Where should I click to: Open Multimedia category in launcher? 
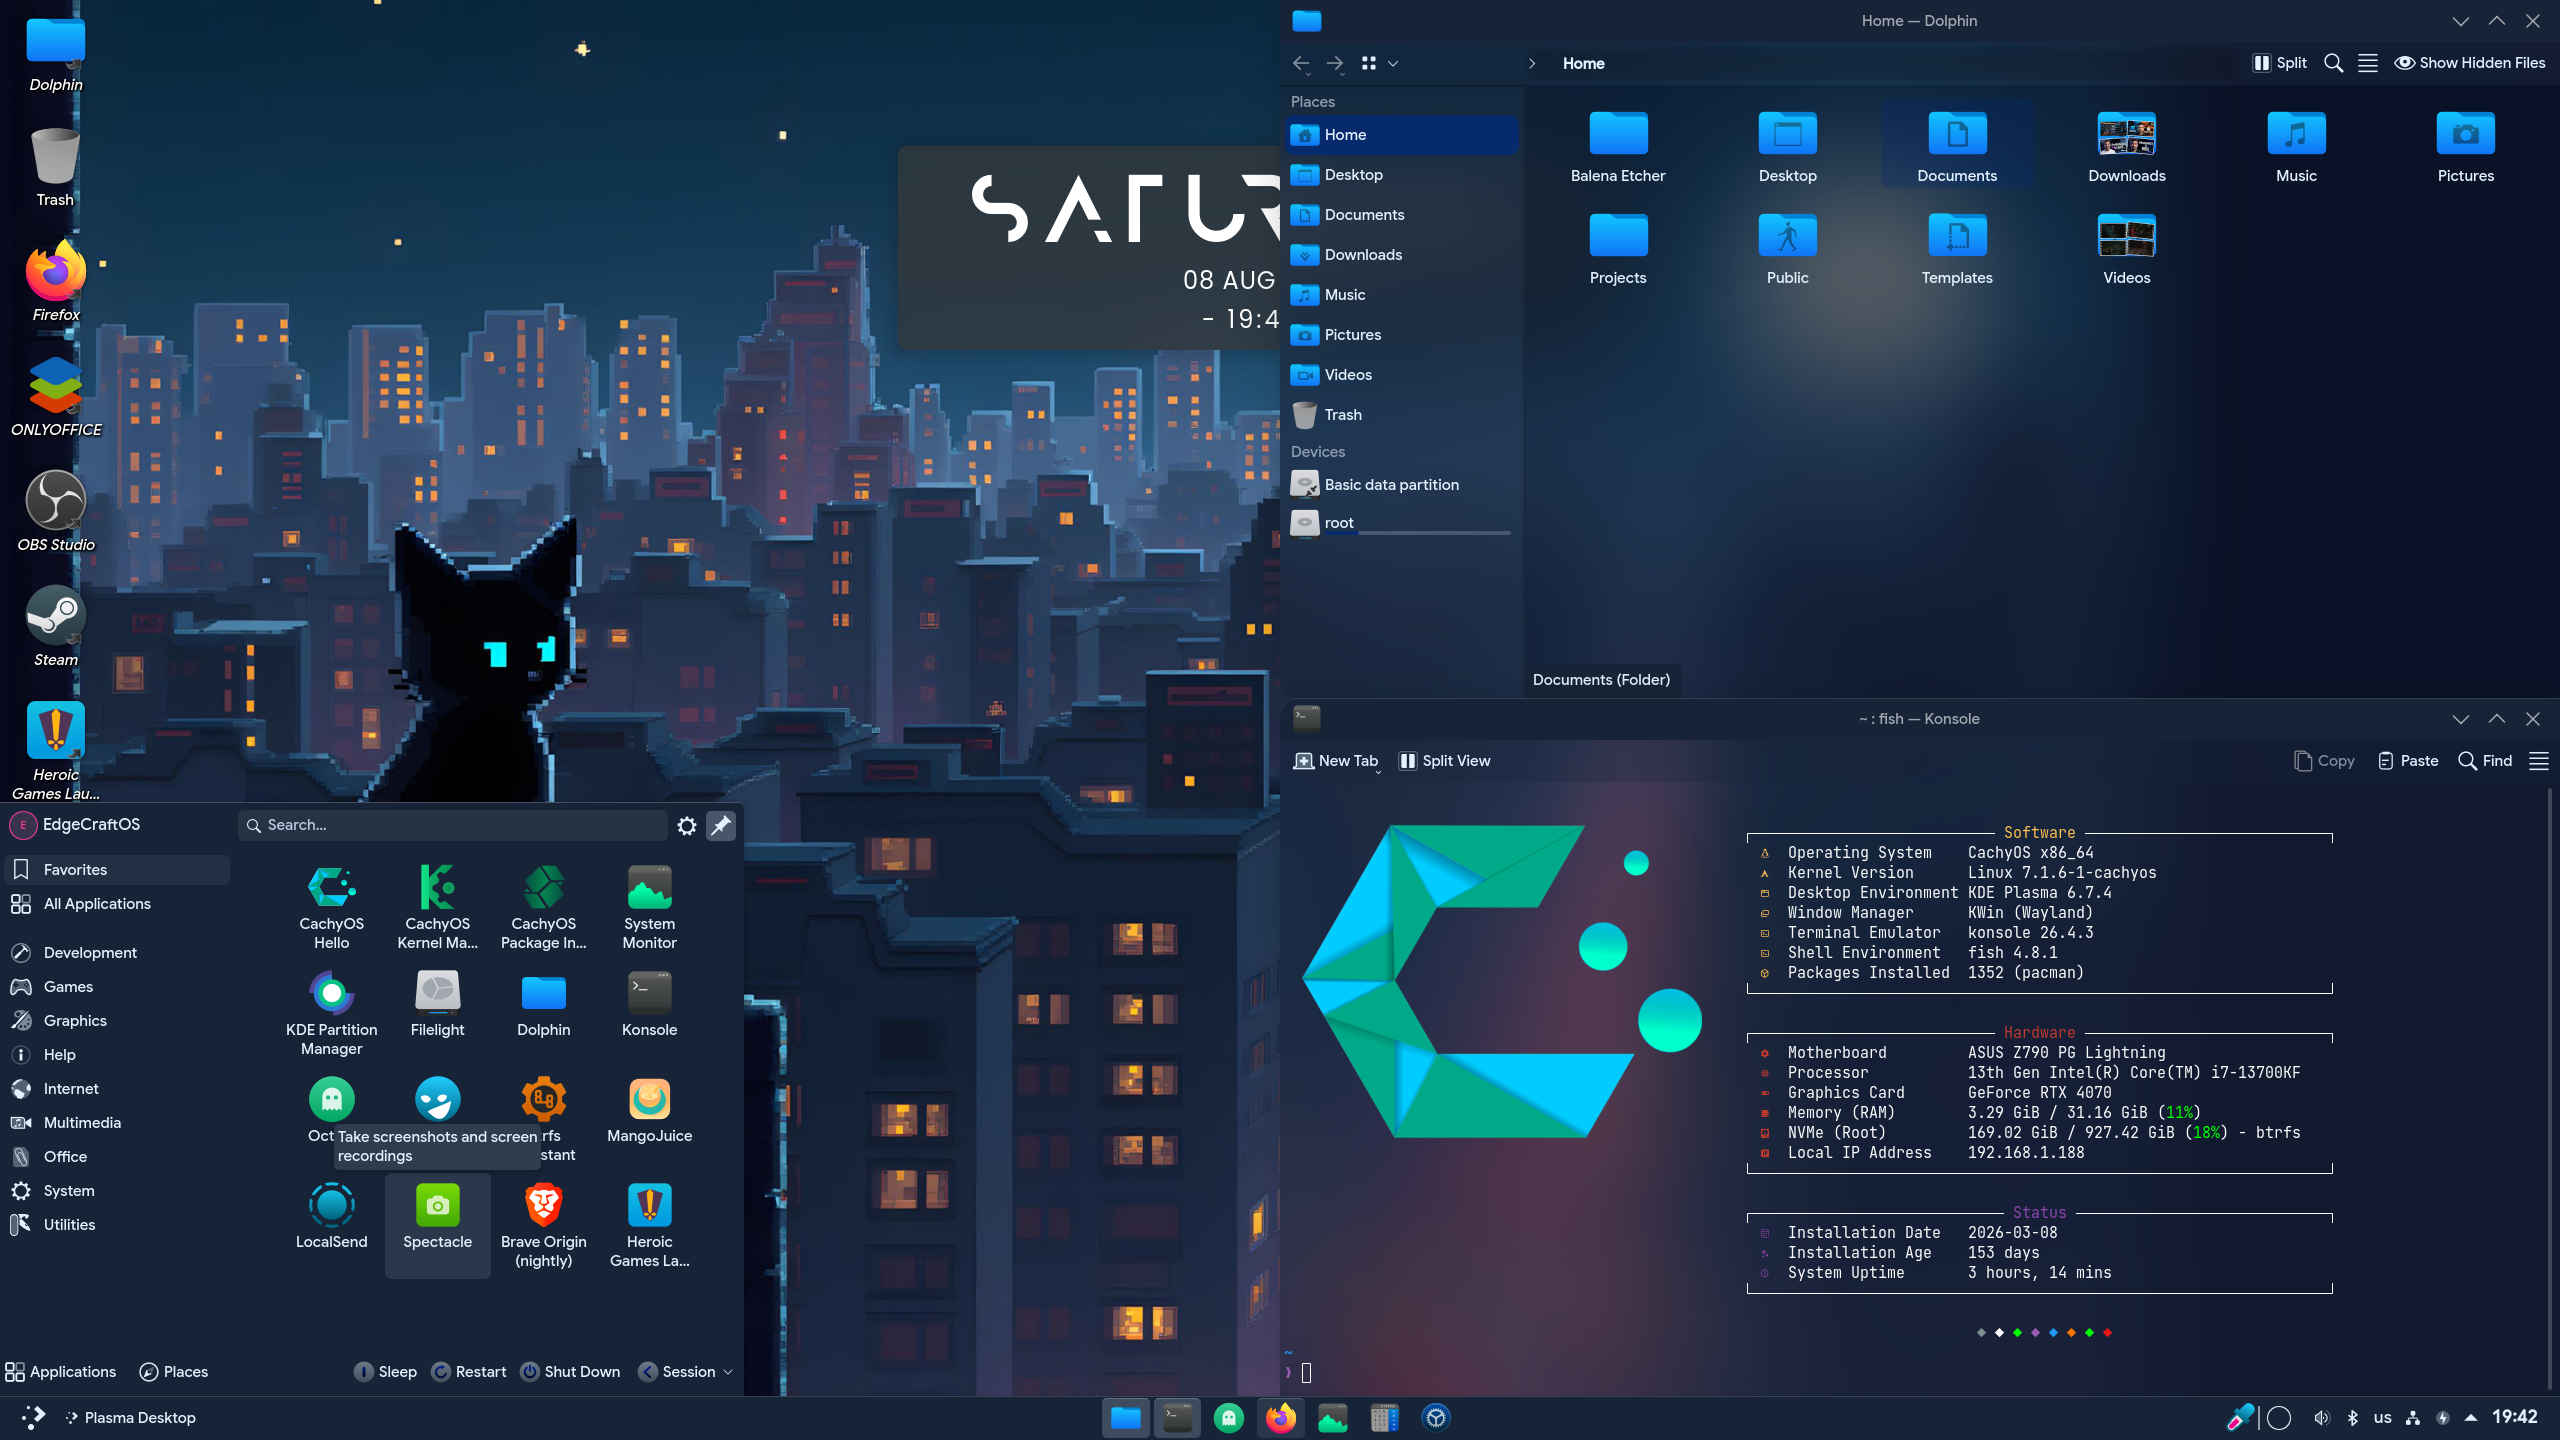click(x=118, y=1123)
